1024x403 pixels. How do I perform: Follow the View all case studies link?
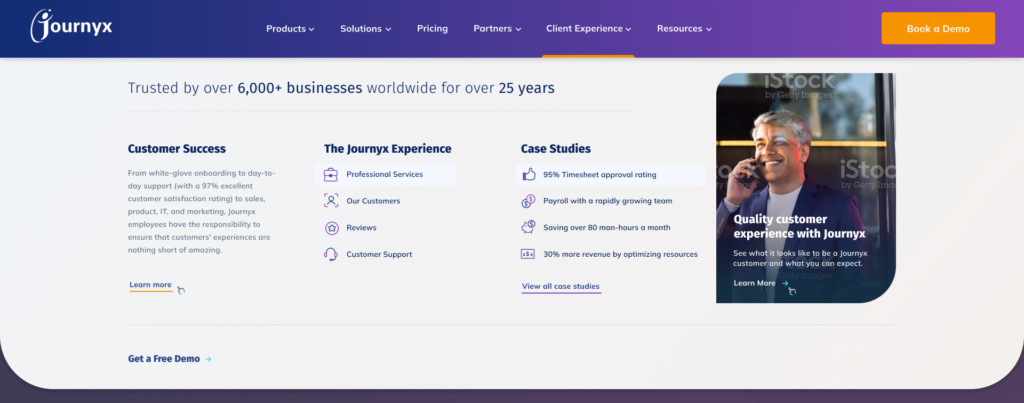click(561, 287)
